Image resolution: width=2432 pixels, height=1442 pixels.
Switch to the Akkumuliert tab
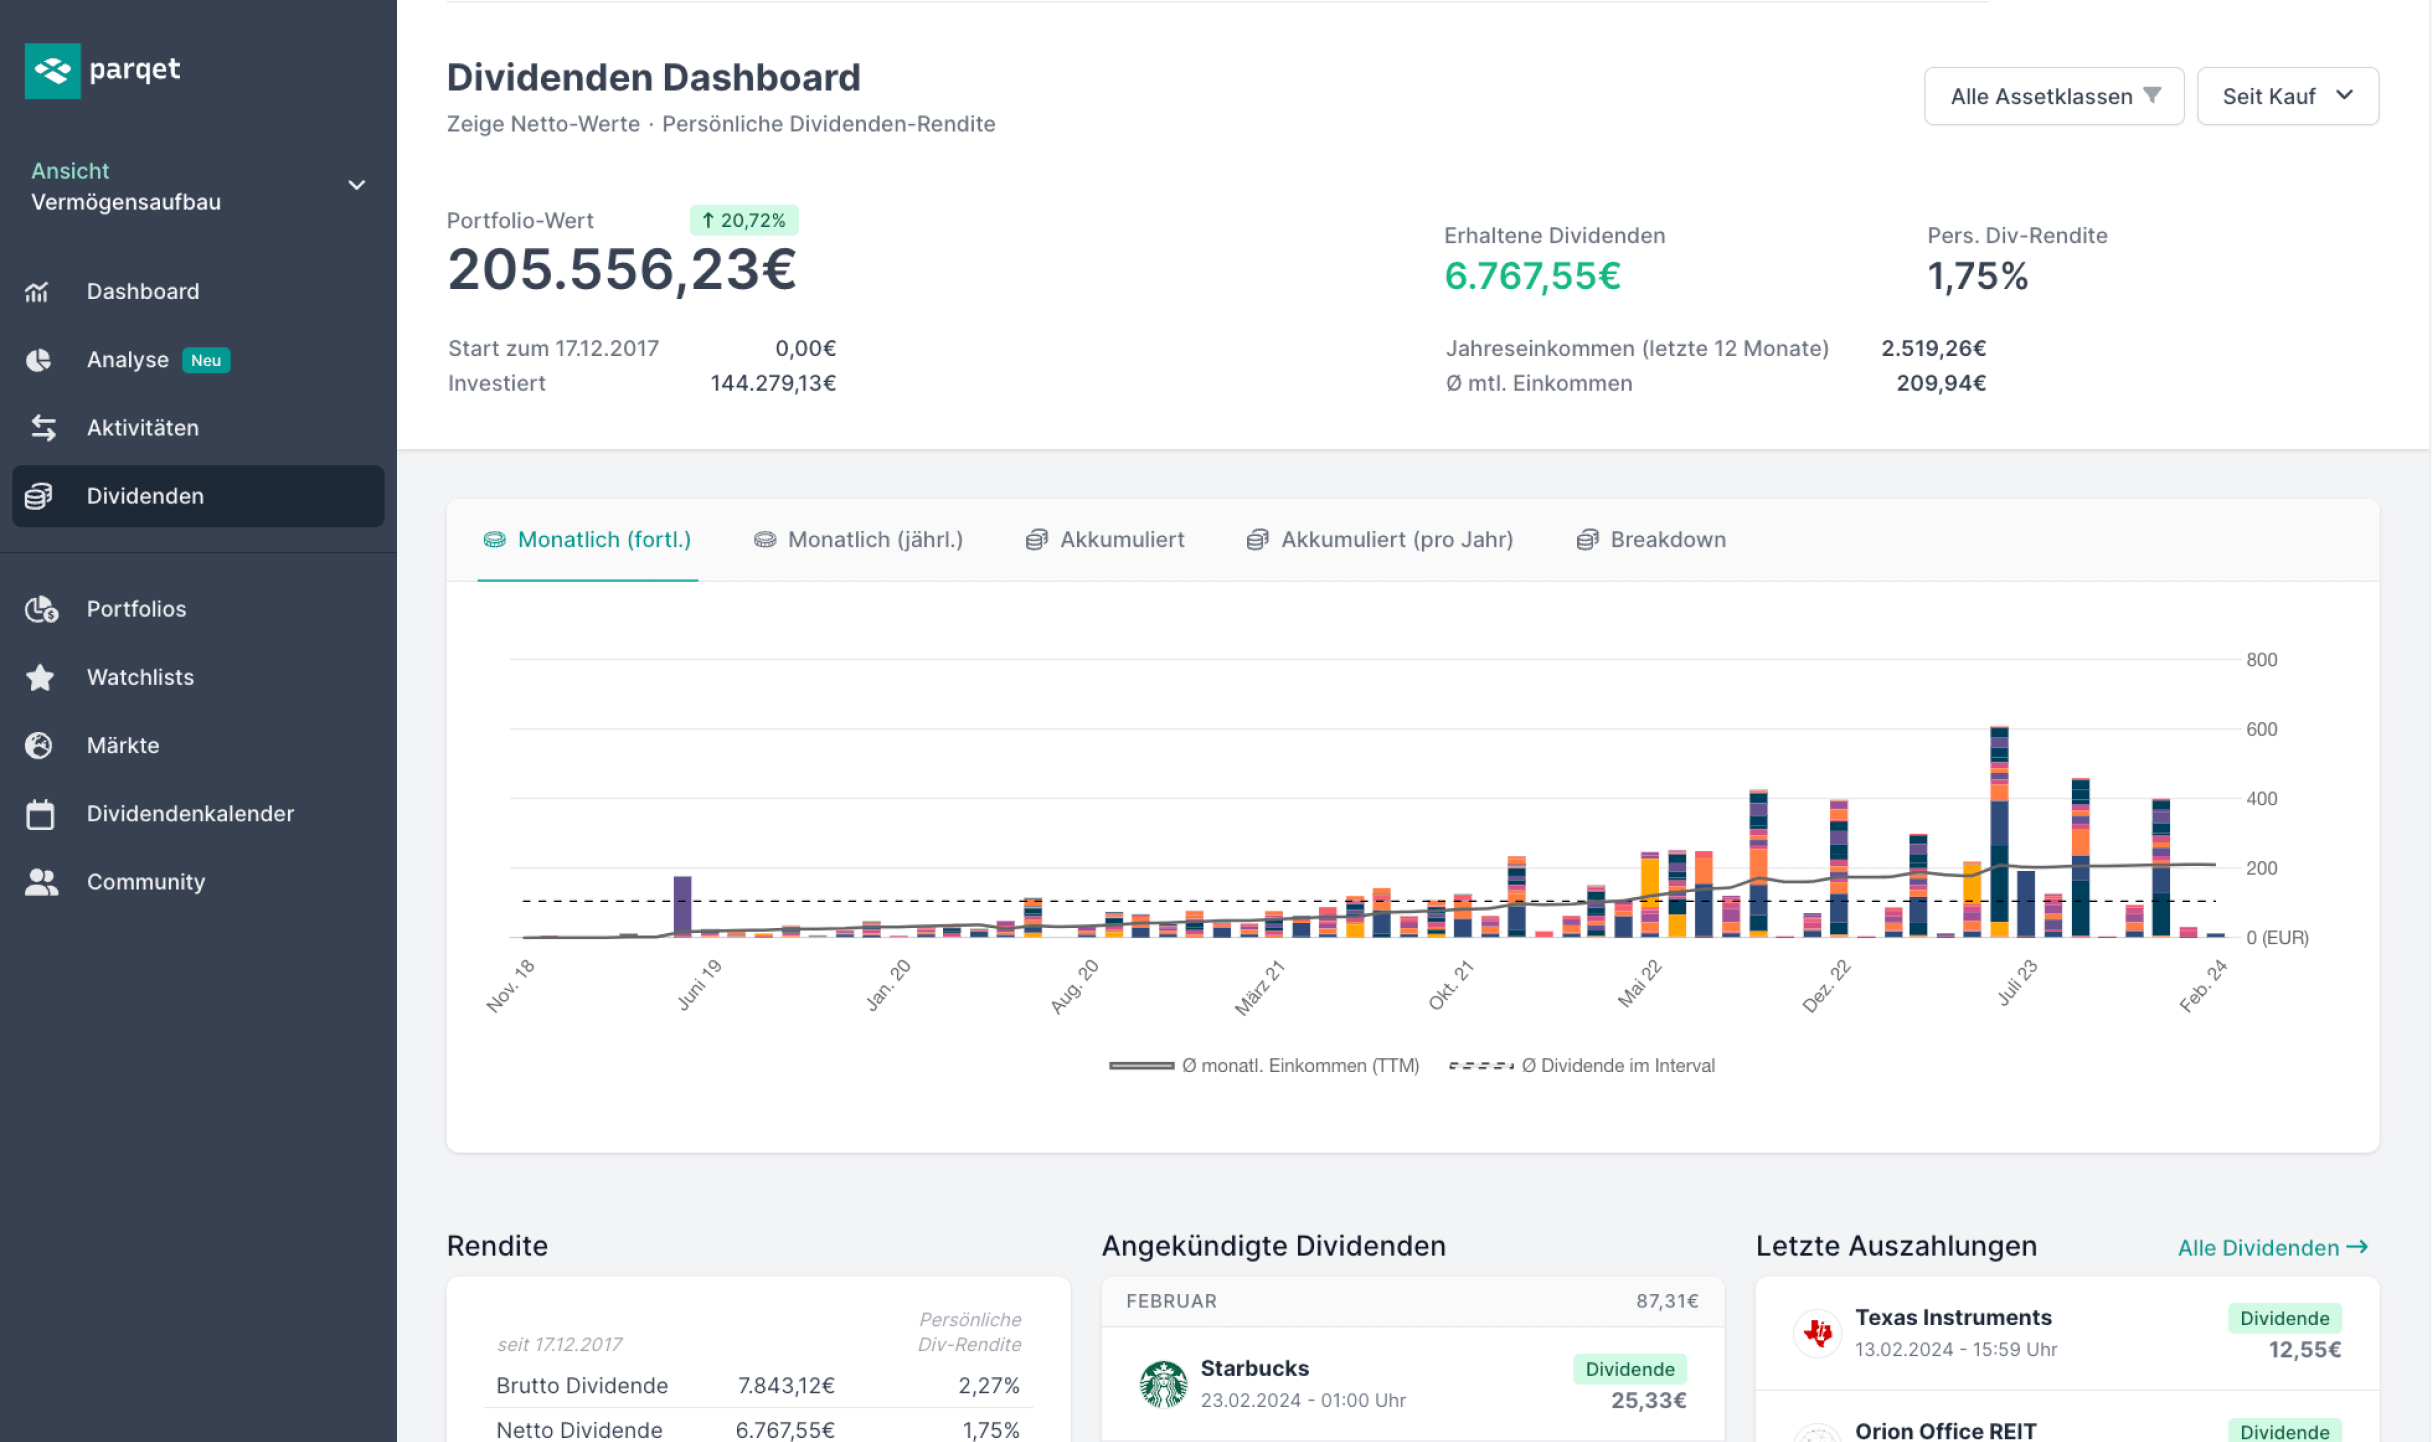pos(1105,540)
